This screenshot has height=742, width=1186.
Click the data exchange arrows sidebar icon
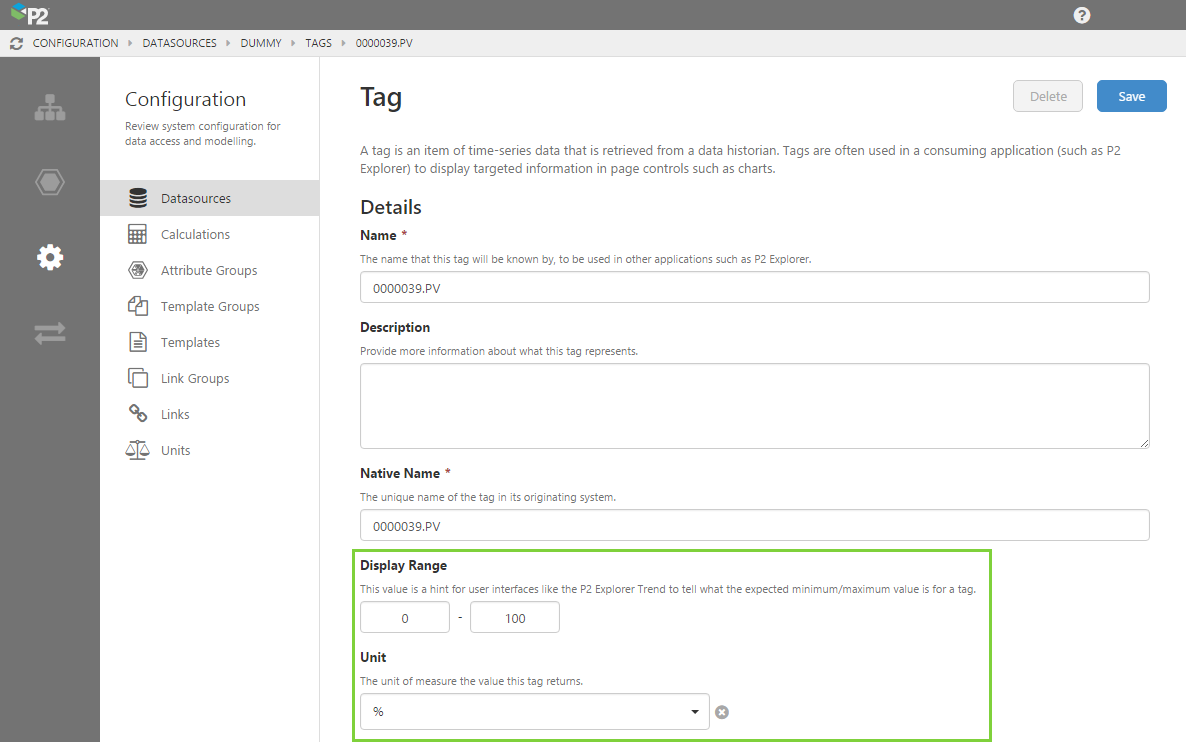[x=49, y=332]
